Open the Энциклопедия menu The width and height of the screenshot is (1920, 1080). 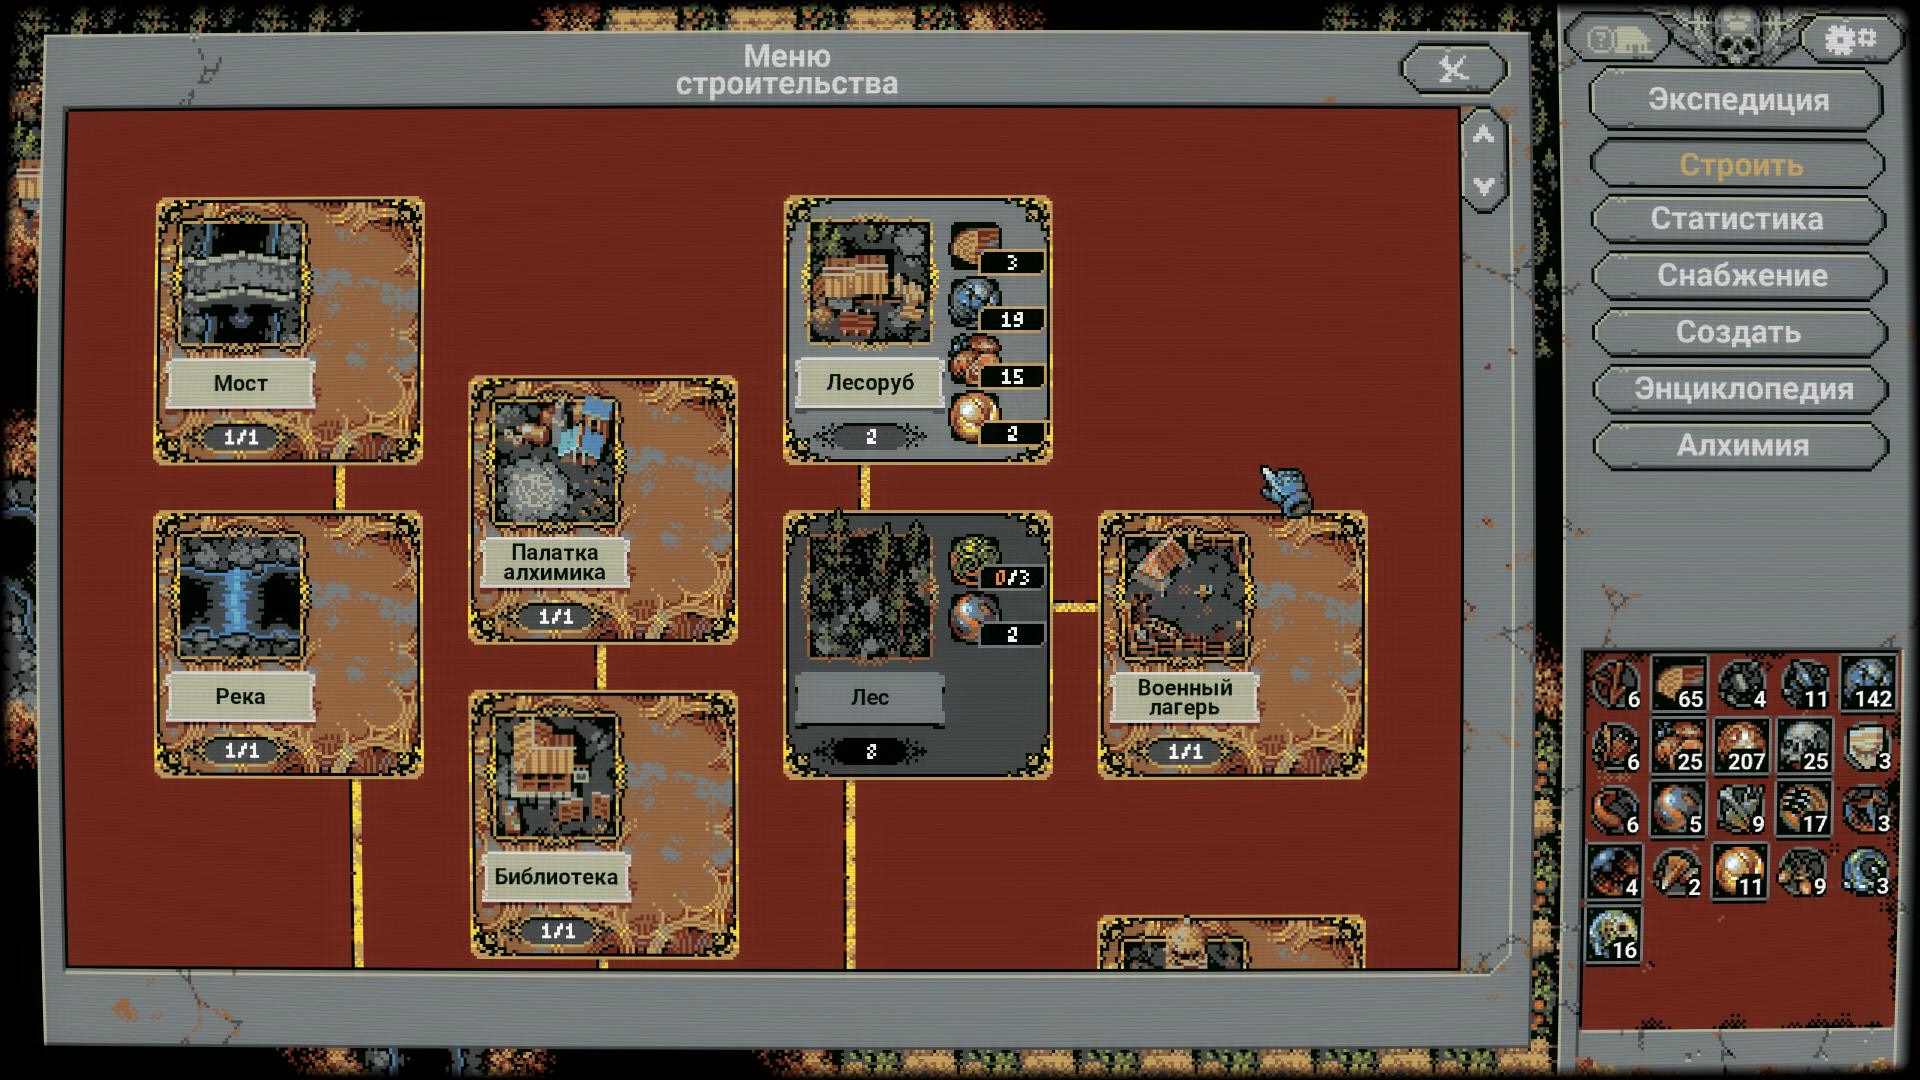point(1742,389)
